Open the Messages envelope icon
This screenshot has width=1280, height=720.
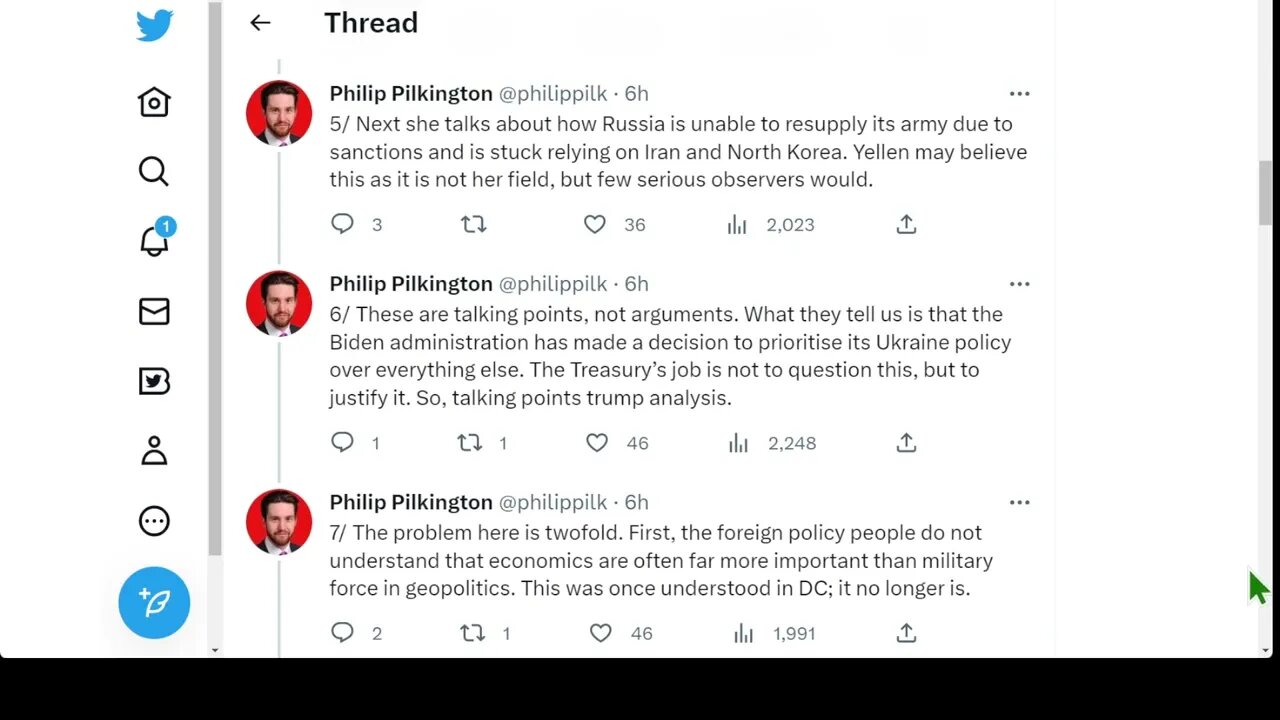point(154,312)
